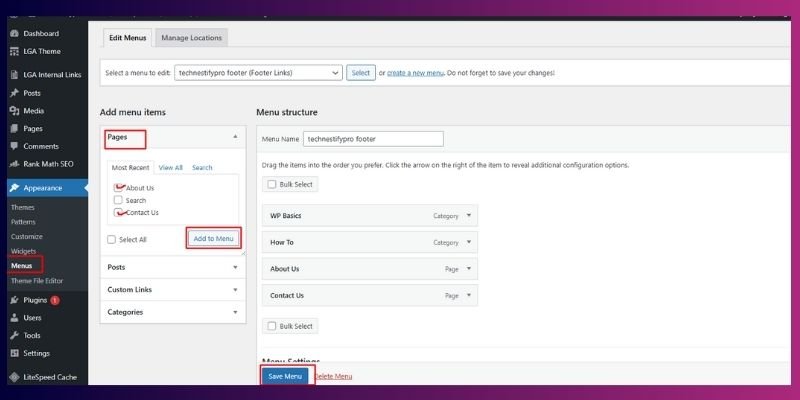Screen dimensions: 800x400
Task: Open Patterns under Appearance
Action: (23, 222)
